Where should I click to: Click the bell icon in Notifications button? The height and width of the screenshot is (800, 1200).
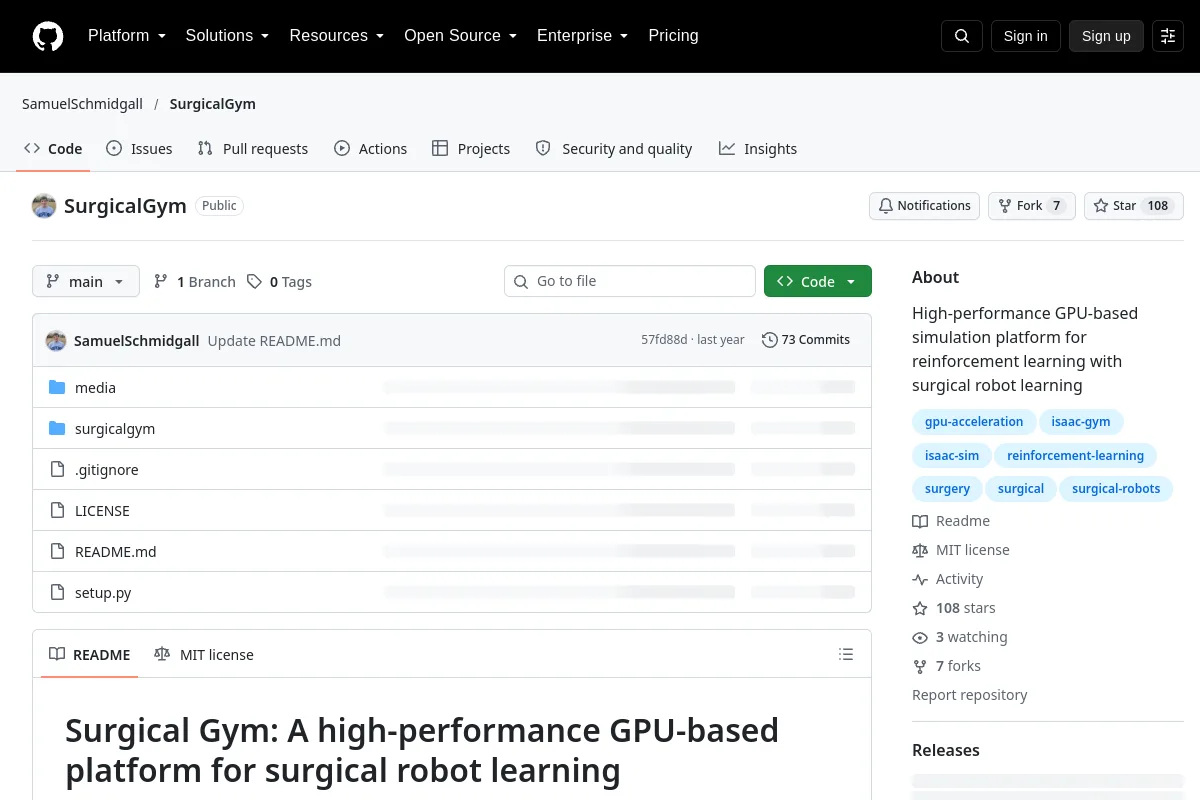coord(886,206)
